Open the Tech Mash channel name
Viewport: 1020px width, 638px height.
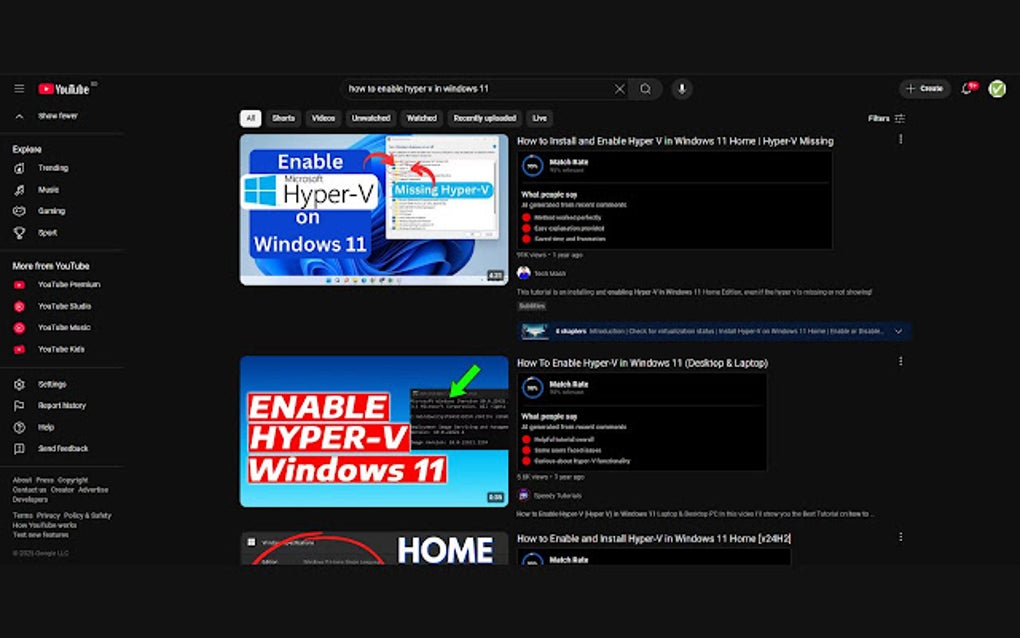(550, 274)
